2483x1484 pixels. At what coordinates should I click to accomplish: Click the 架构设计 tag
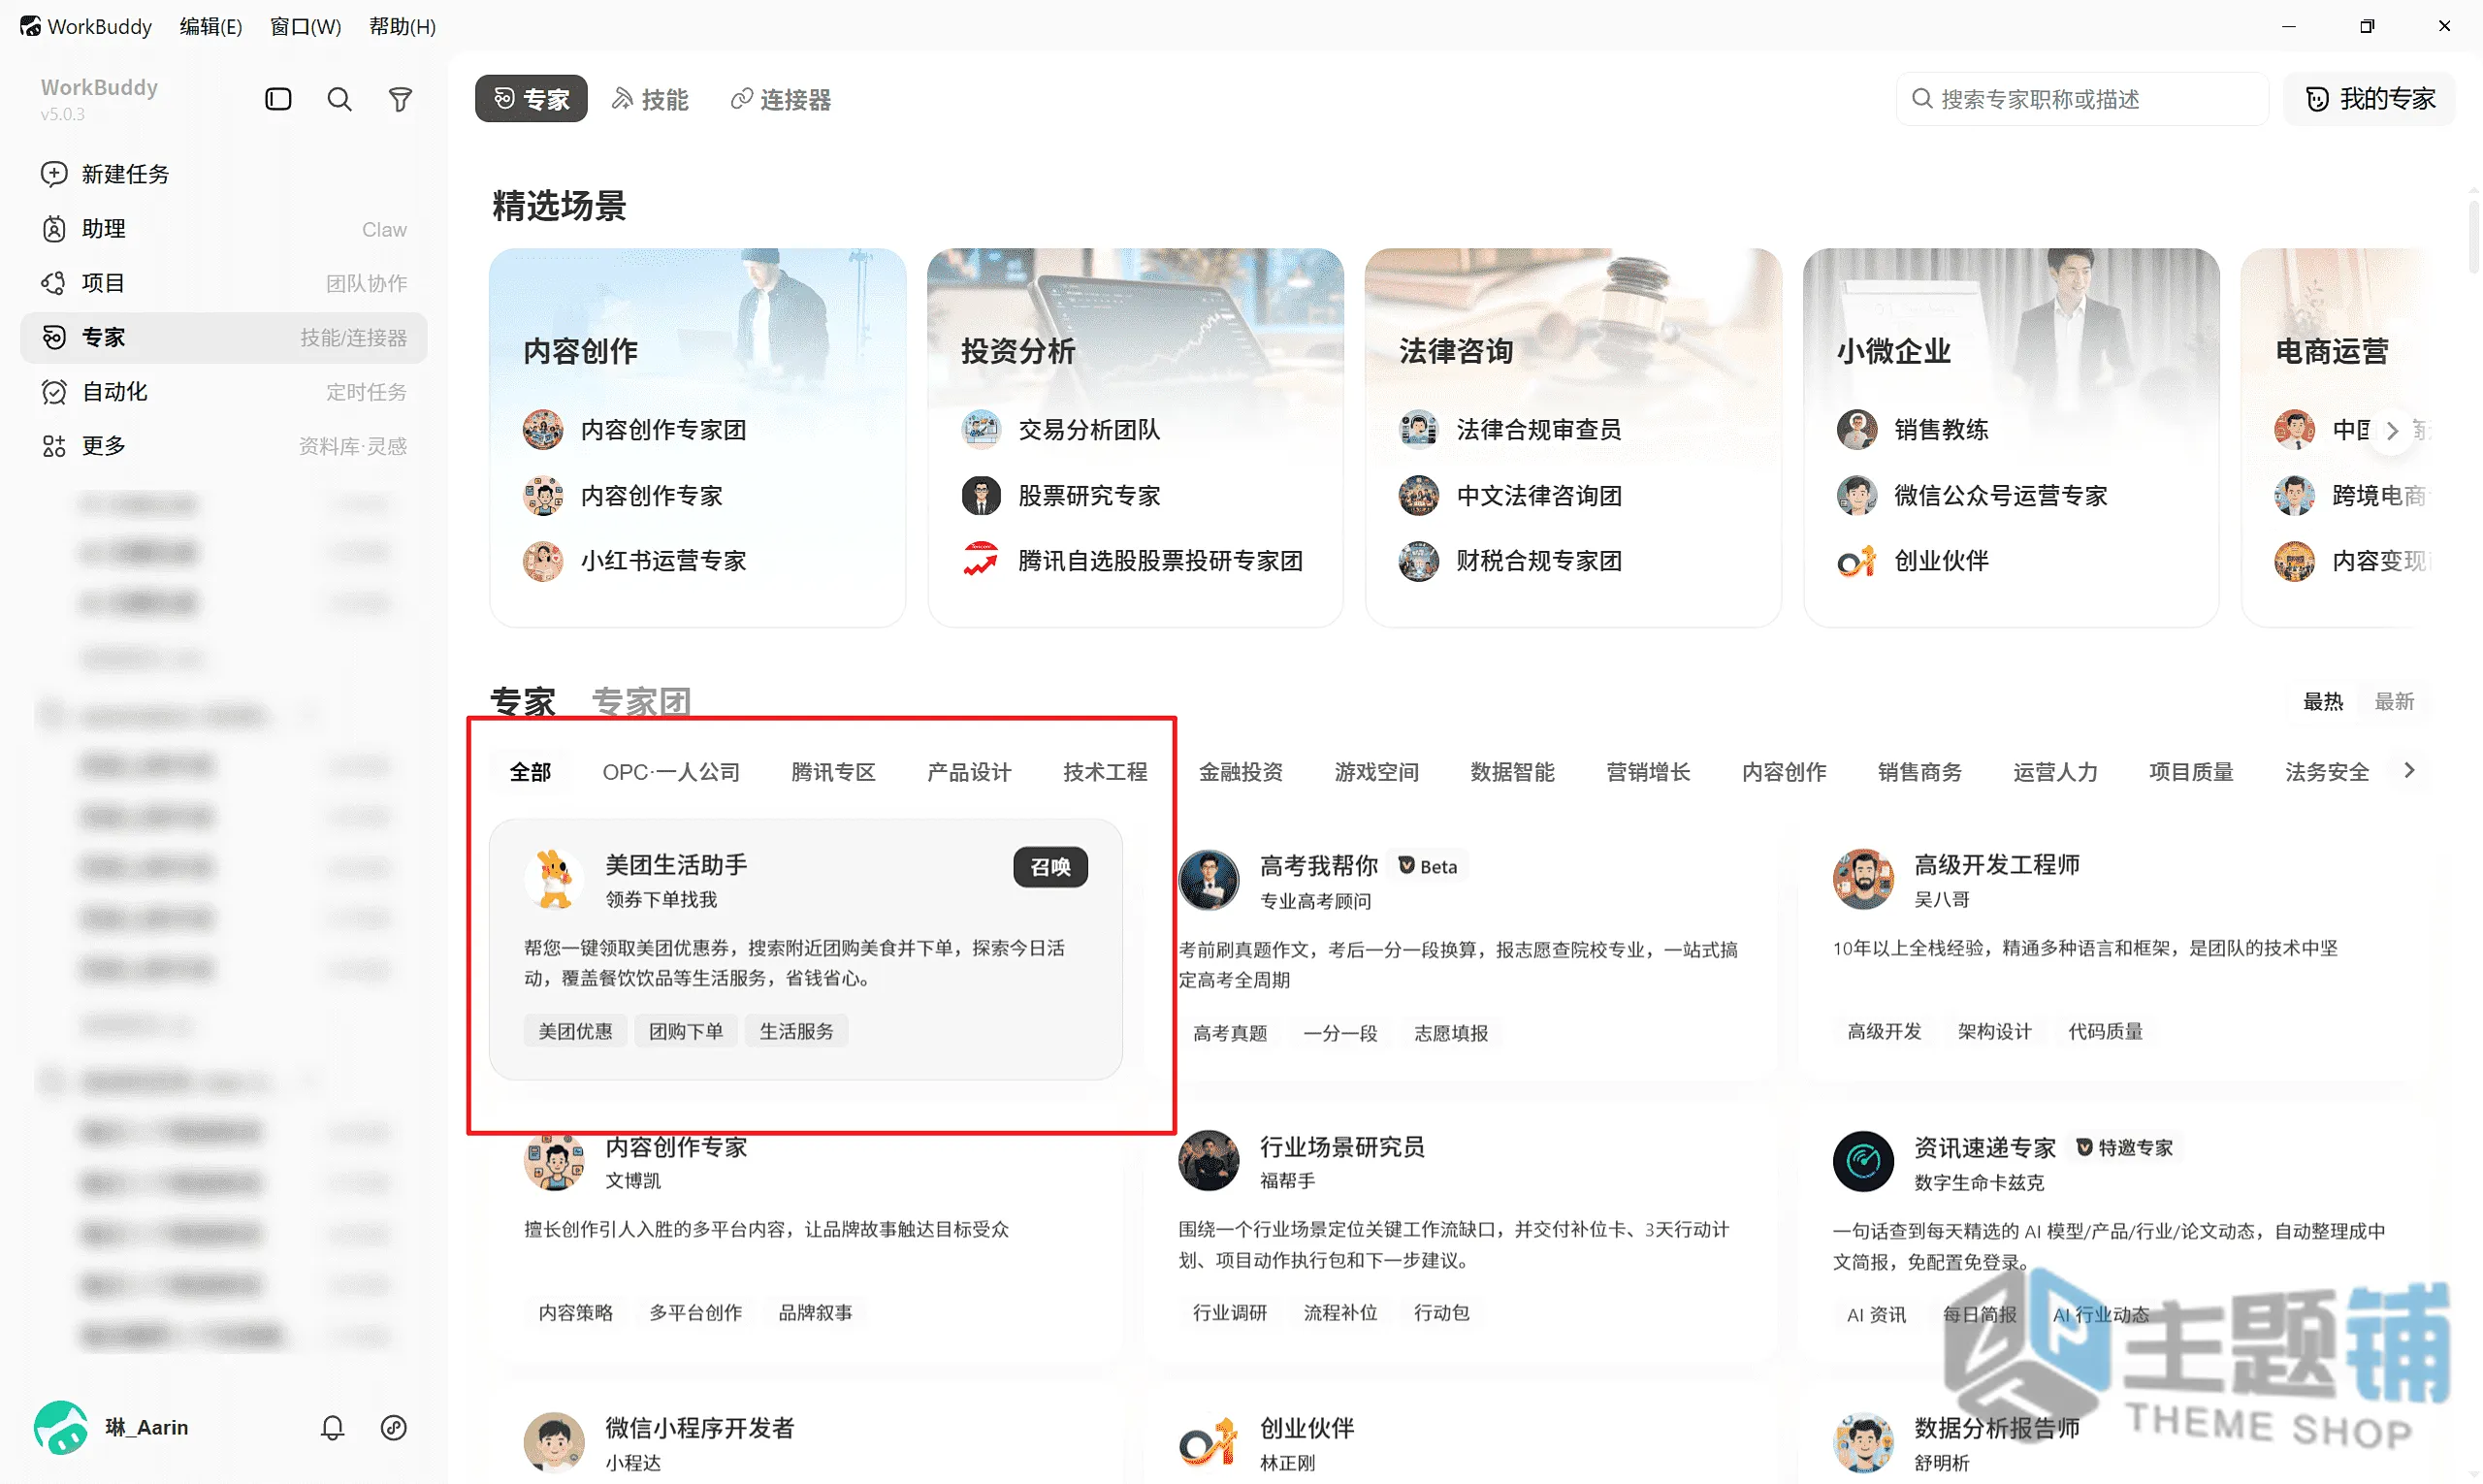click(1995, 1031)
